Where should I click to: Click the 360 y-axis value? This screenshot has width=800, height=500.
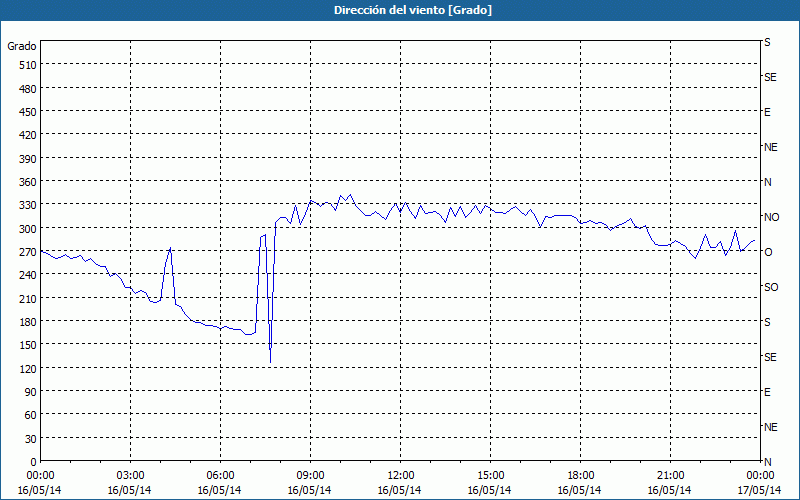(x=28, y=182)
